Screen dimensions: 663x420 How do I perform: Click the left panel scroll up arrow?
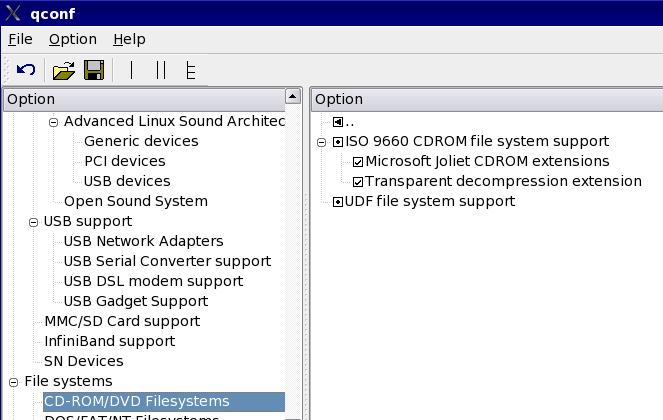tap(292, 97)
